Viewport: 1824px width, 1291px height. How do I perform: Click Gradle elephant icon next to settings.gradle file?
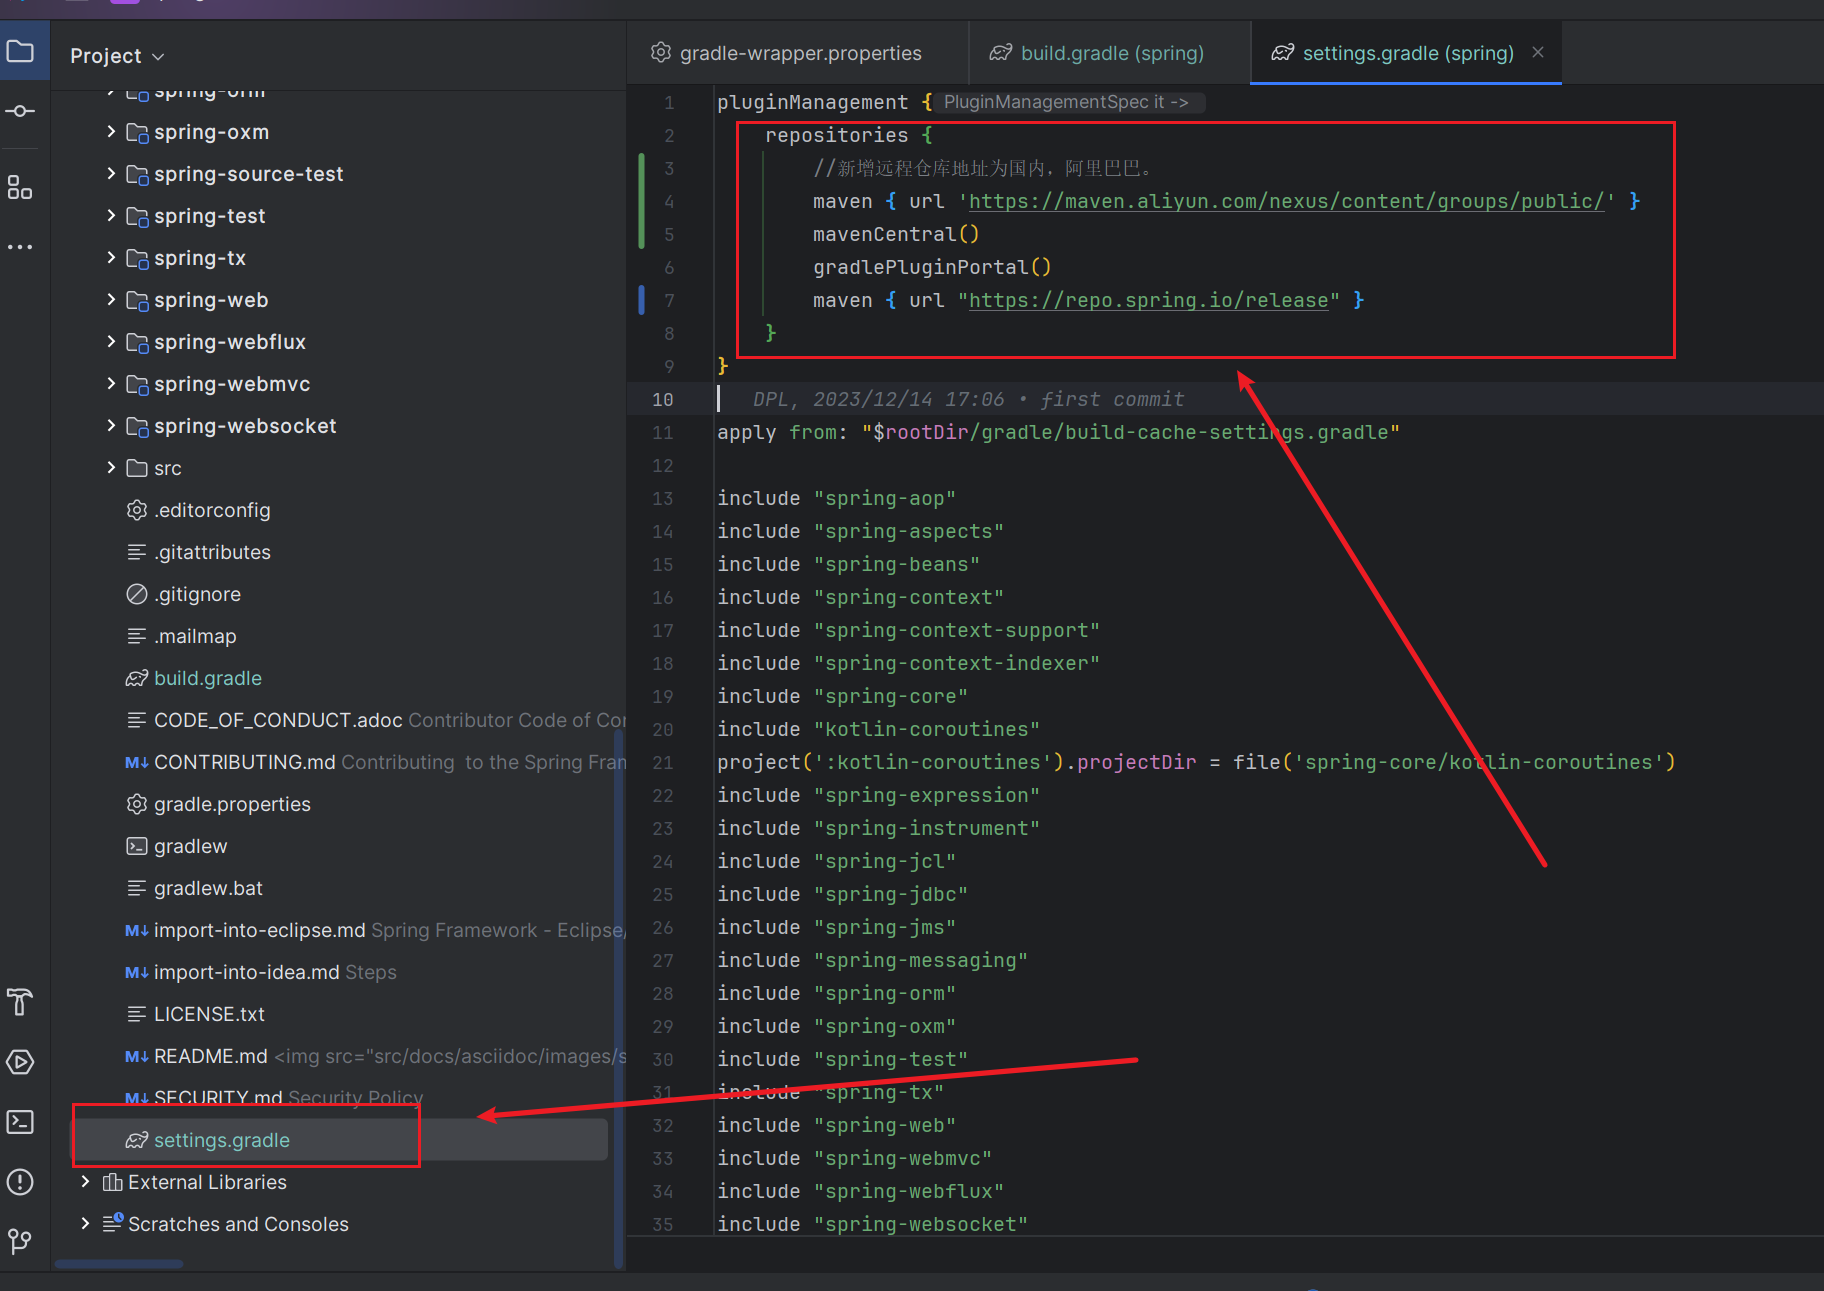[137, 1140]
